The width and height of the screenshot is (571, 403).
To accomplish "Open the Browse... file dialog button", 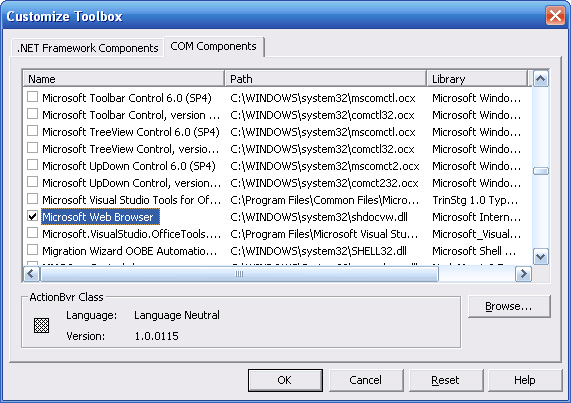I will (509, 307).
